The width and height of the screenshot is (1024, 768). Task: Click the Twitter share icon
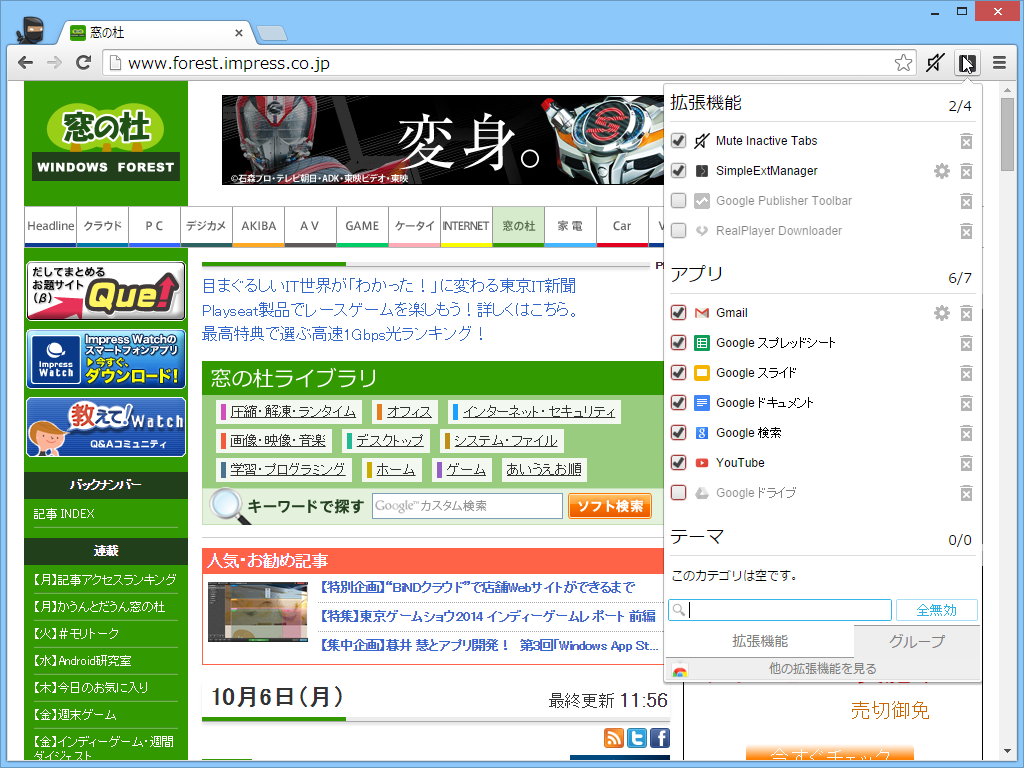point(637,738)
